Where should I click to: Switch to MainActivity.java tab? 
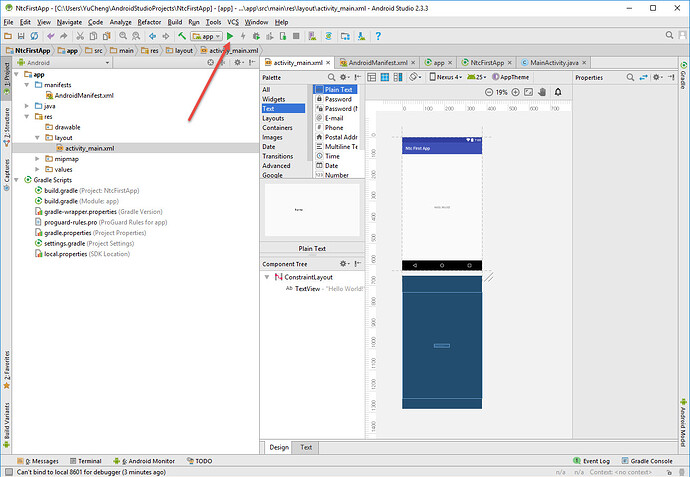click(554, 62)
